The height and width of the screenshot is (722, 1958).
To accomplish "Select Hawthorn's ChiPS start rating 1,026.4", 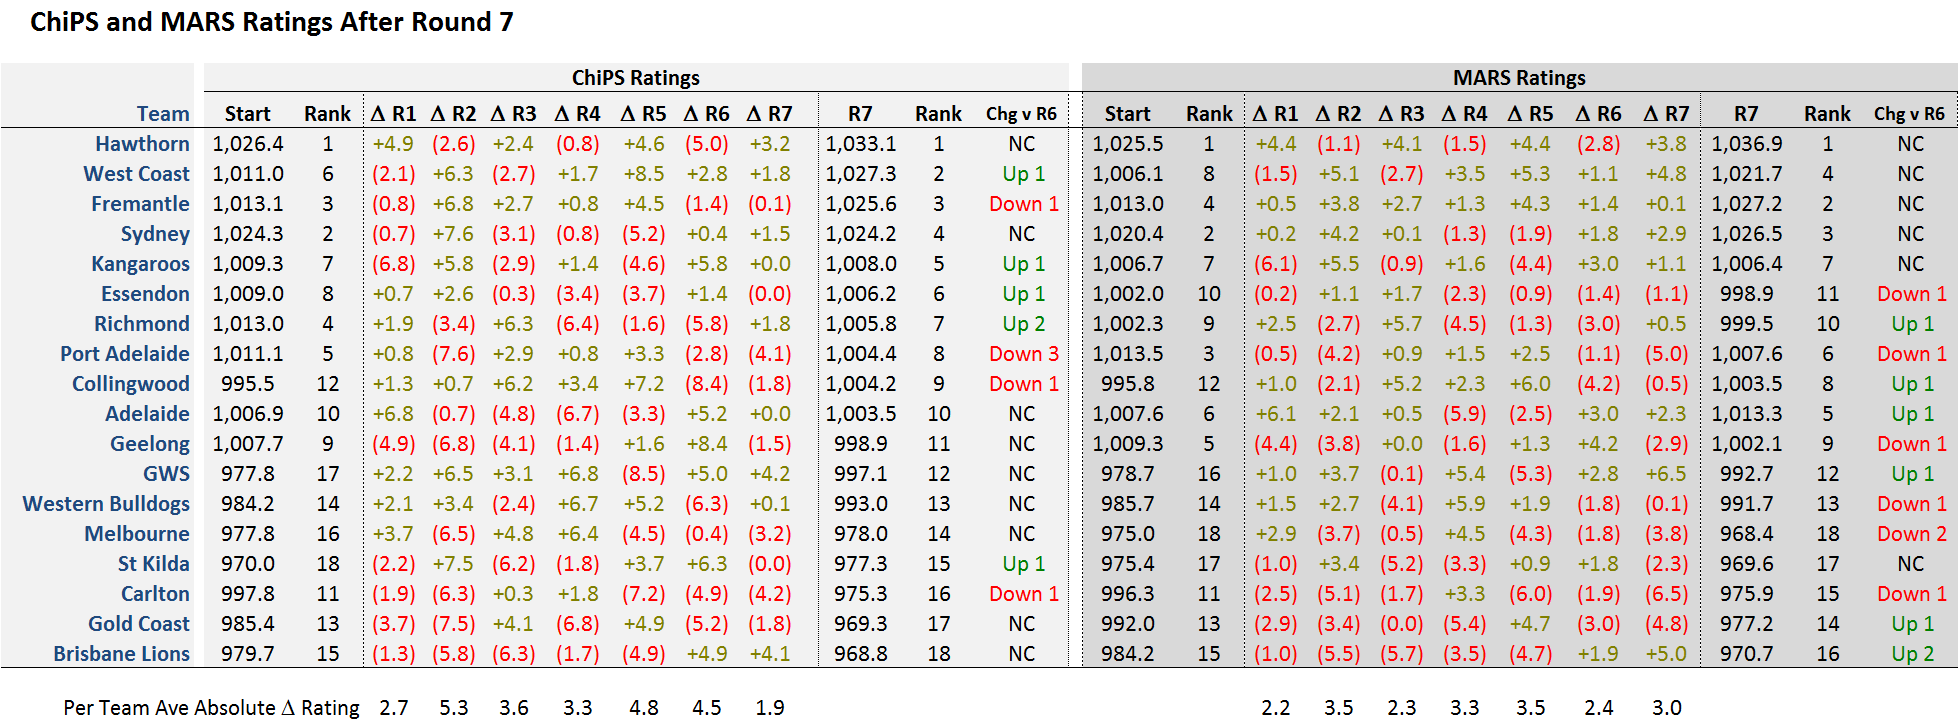I will click(248, 144).
